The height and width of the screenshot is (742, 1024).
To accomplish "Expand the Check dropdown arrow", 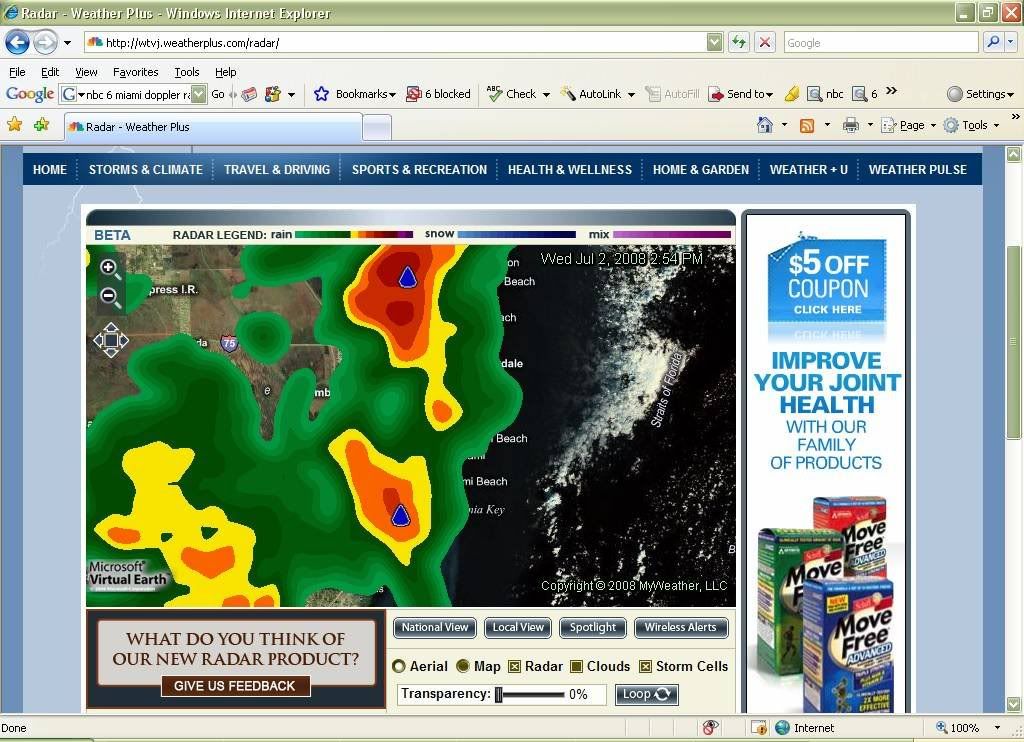I will [x=546, y=95].
